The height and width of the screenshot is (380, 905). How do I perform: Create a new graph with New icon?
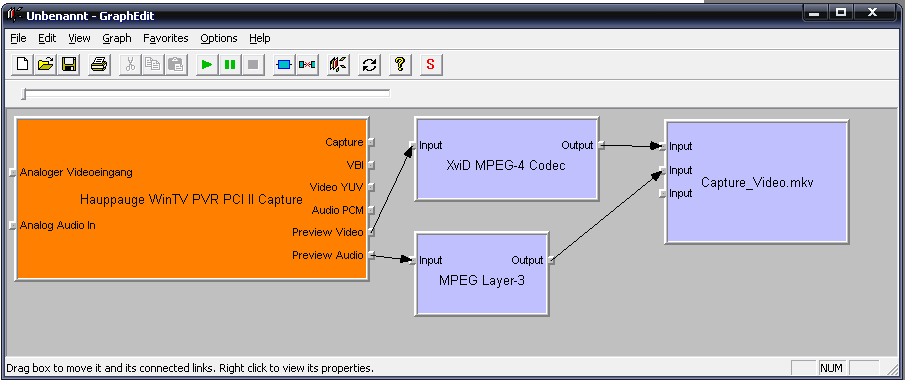[x=23, y=64]
